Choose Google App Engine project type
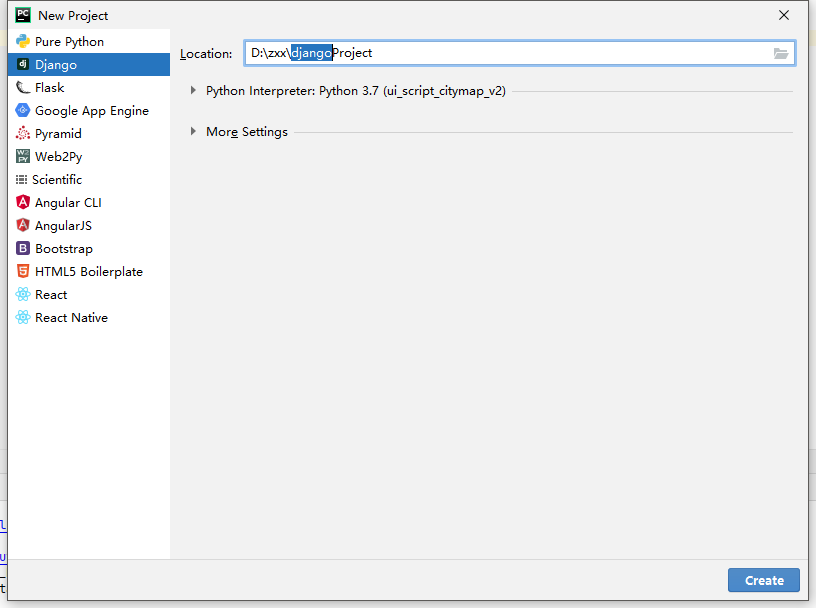Viewport: 816px width, 608px height. click(89, 110)
